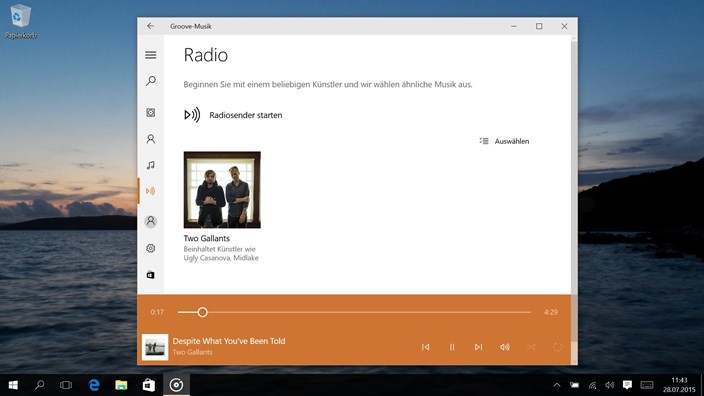Click the total duration 4:29
Viewport: 704px width, 396px height.
click(x=551, y=312)
